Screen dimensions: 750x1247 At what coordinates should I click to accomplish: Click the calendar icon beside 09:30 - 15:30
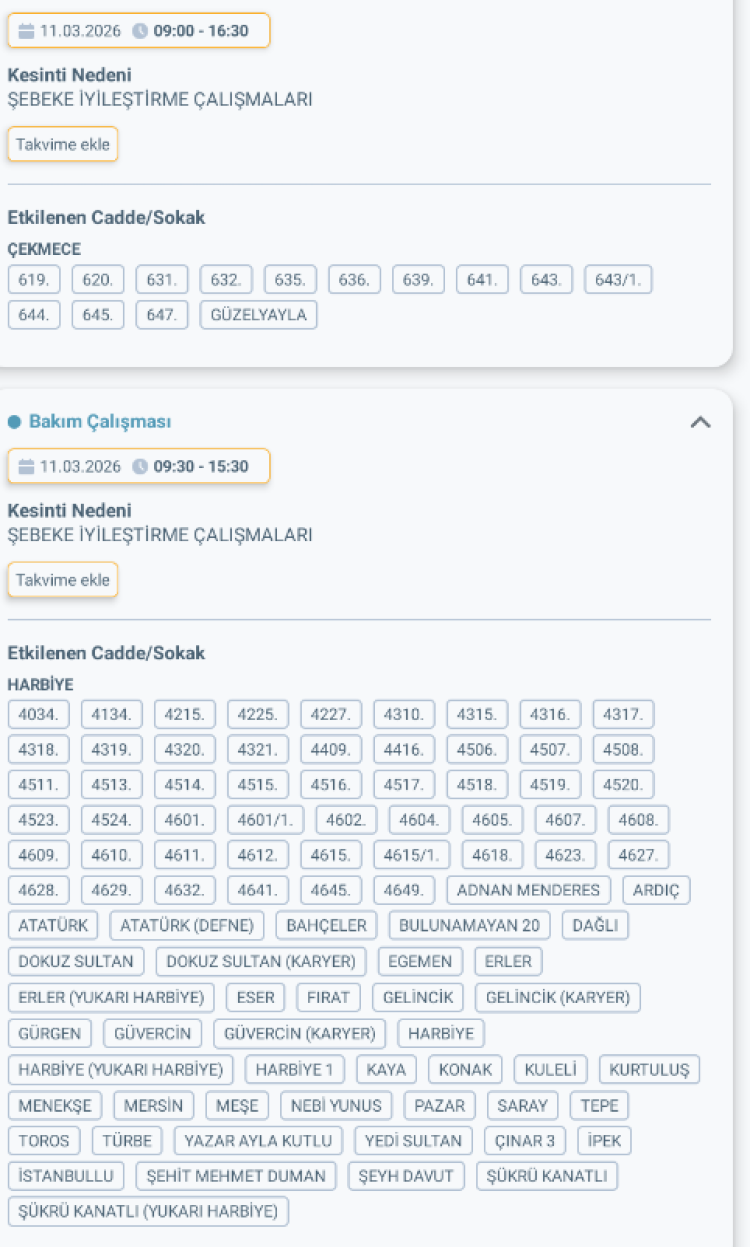26,467
